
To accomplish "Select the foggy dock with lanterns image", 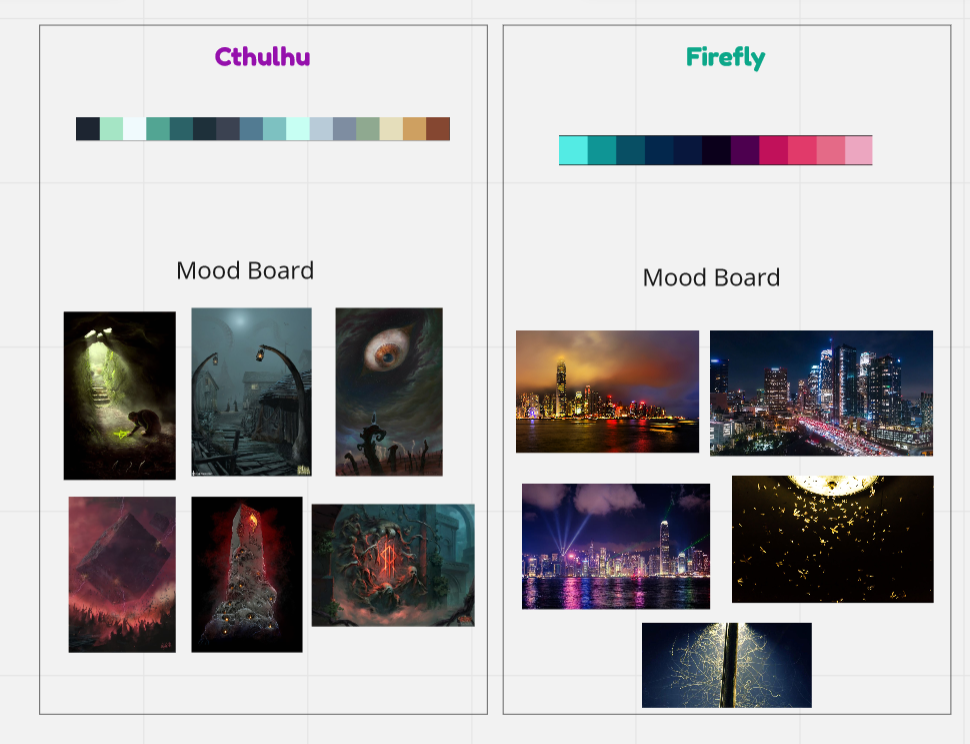I will point(252,391).
